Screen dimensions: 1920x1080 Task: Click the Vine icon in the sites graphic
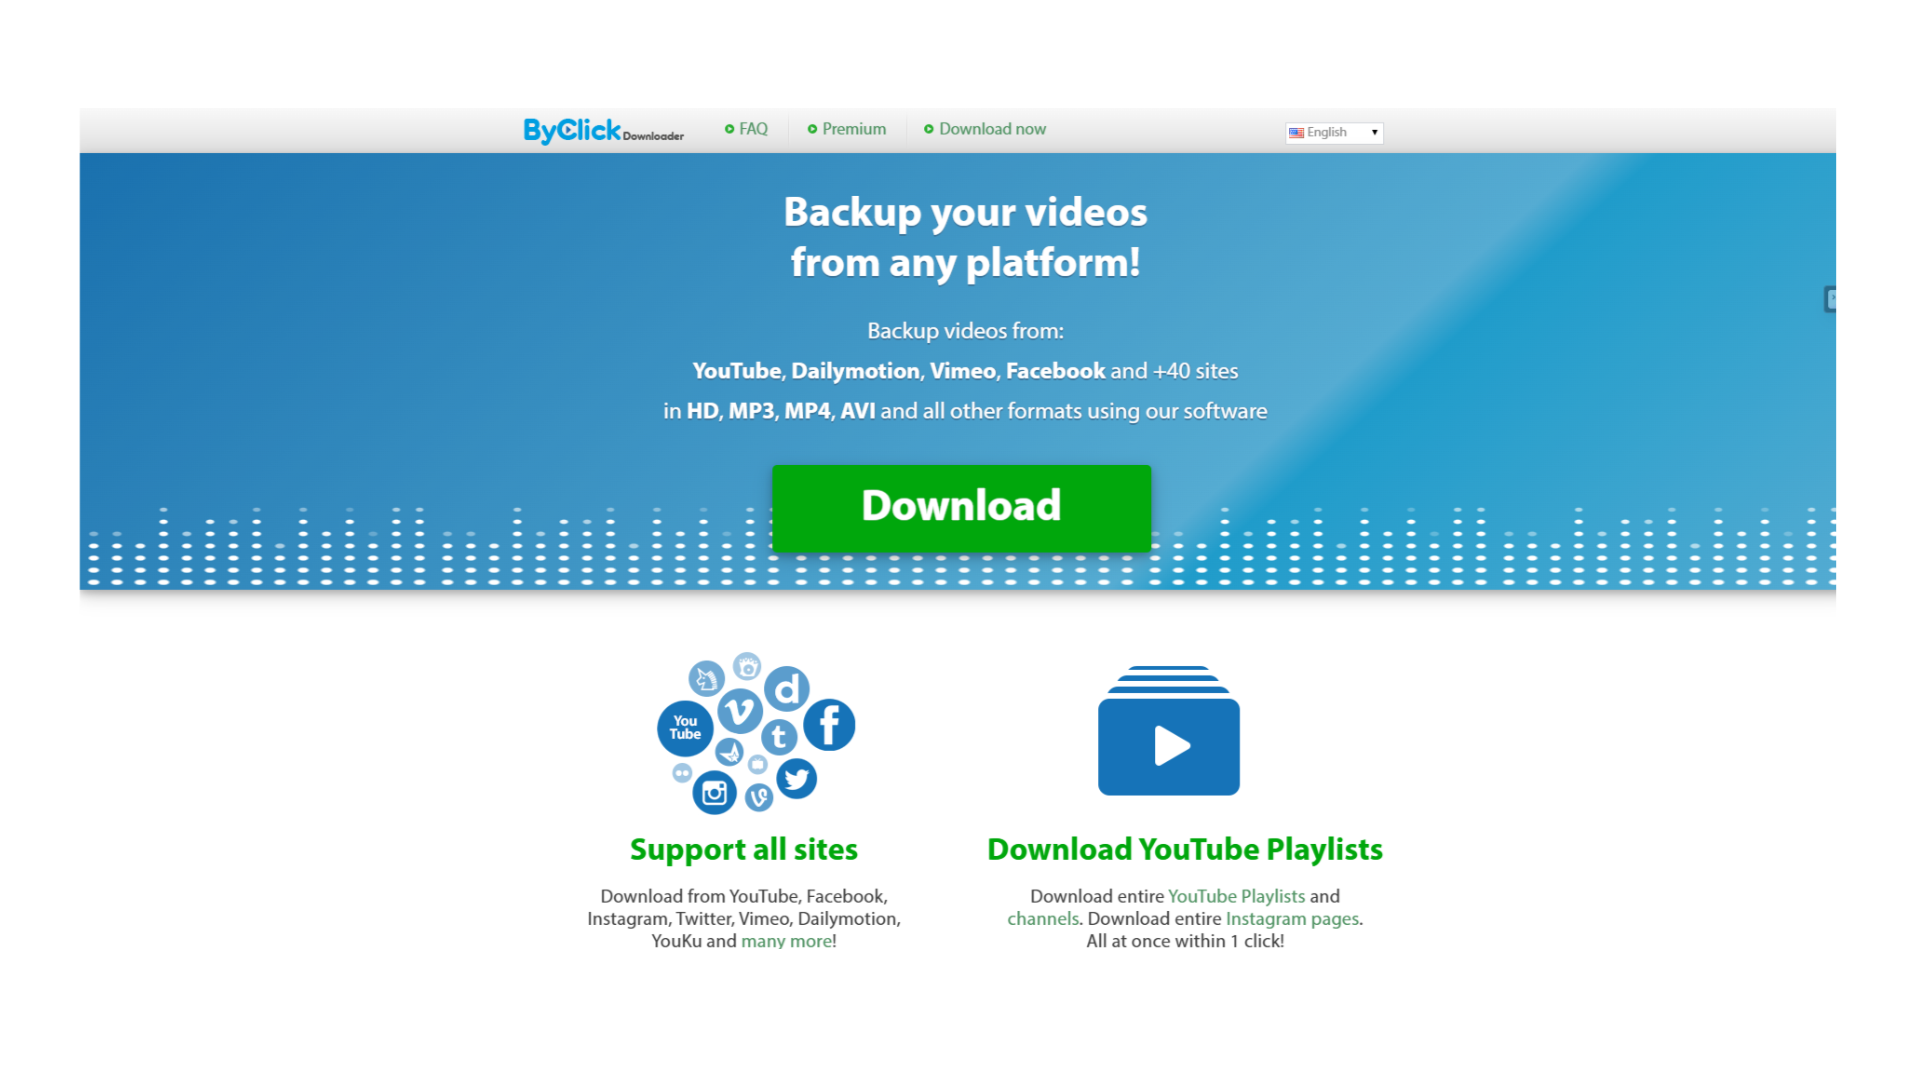click(760, 796)
